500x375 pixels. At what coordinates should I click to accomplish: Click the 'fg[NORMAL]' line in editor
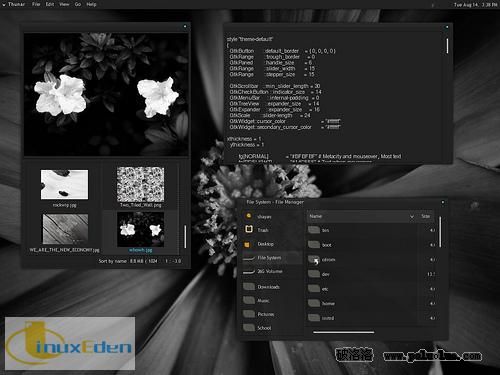pos(320,156)
